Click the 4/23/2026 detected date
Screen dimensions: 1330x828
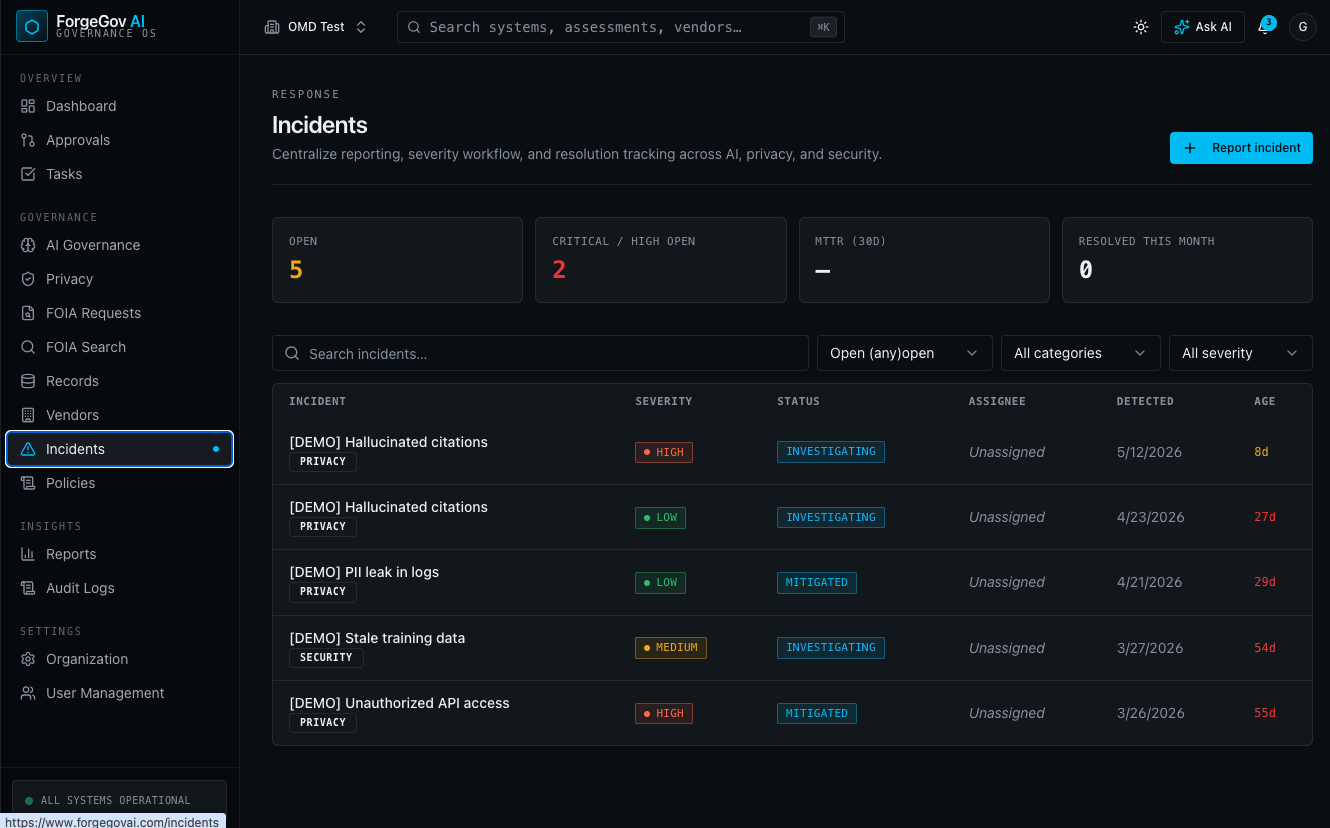pos(1150,517)
